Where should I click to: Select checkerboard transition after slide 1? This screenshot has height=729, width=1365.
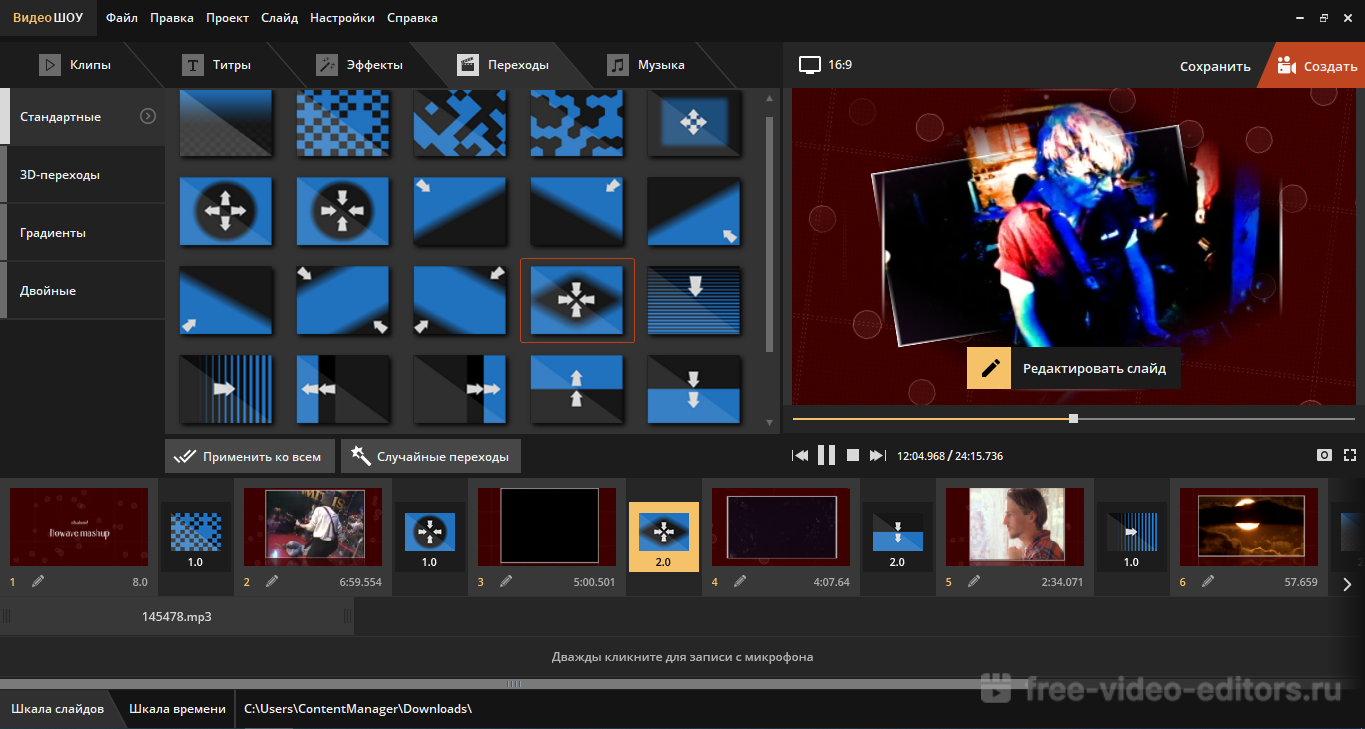pyautogui.click(x=196, y=537)
